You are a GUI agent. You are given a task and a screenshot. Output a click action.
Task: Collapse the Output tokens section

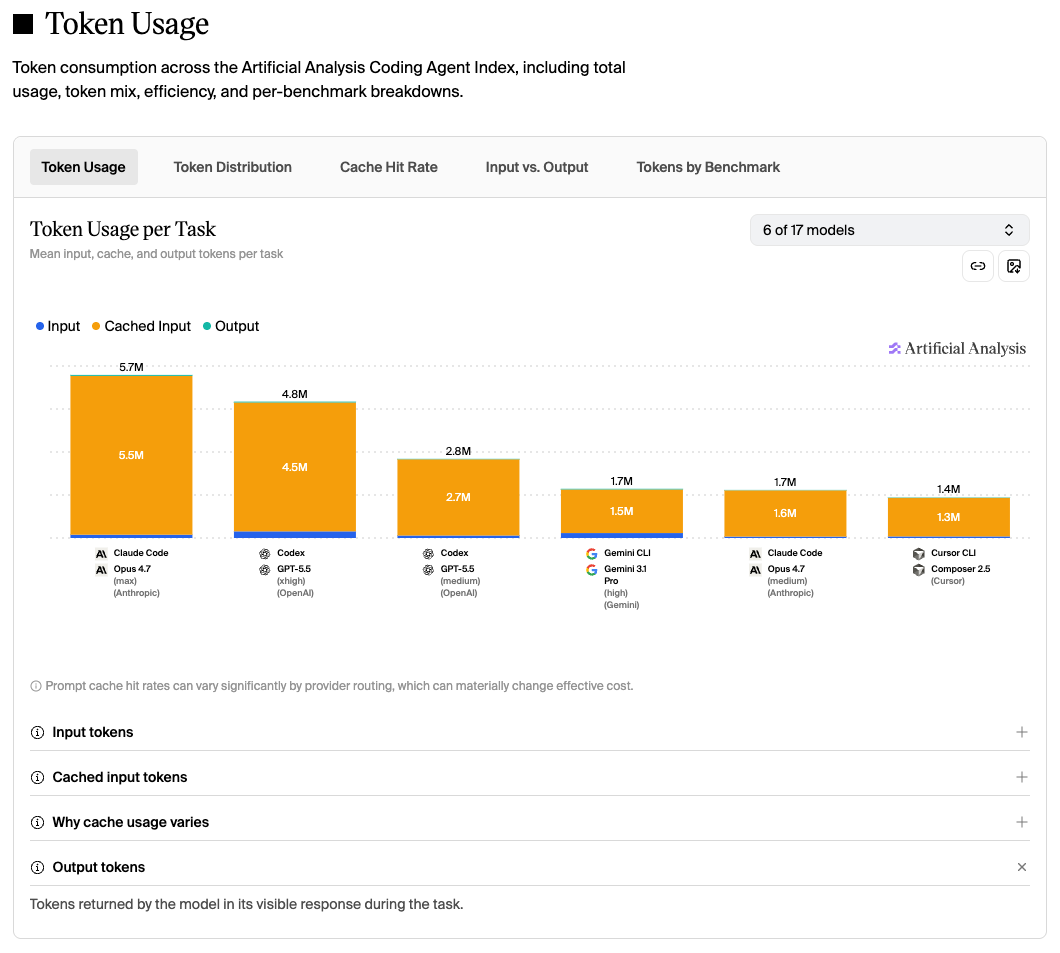coord(529,867)
